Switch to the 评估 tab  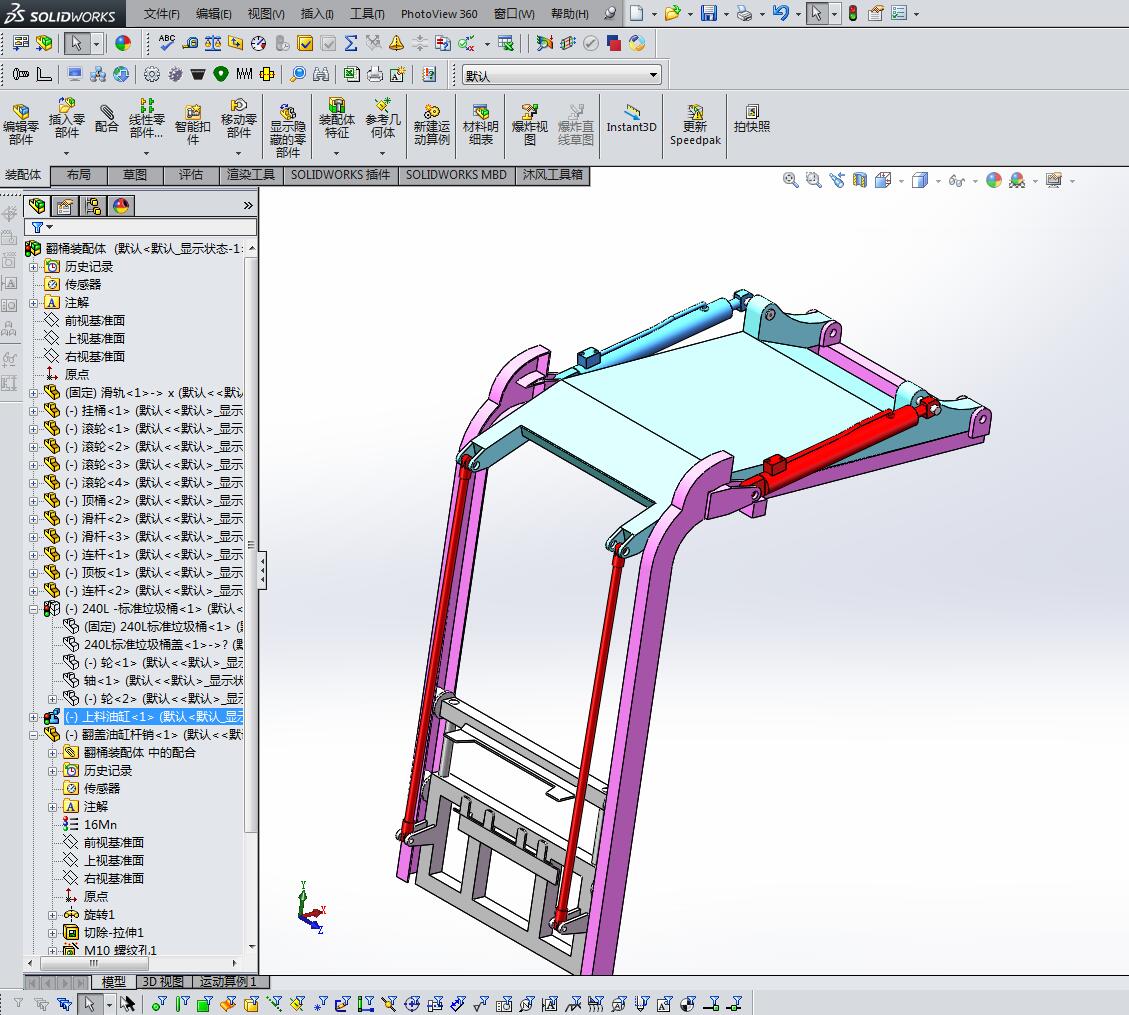(x=190, y=175)
